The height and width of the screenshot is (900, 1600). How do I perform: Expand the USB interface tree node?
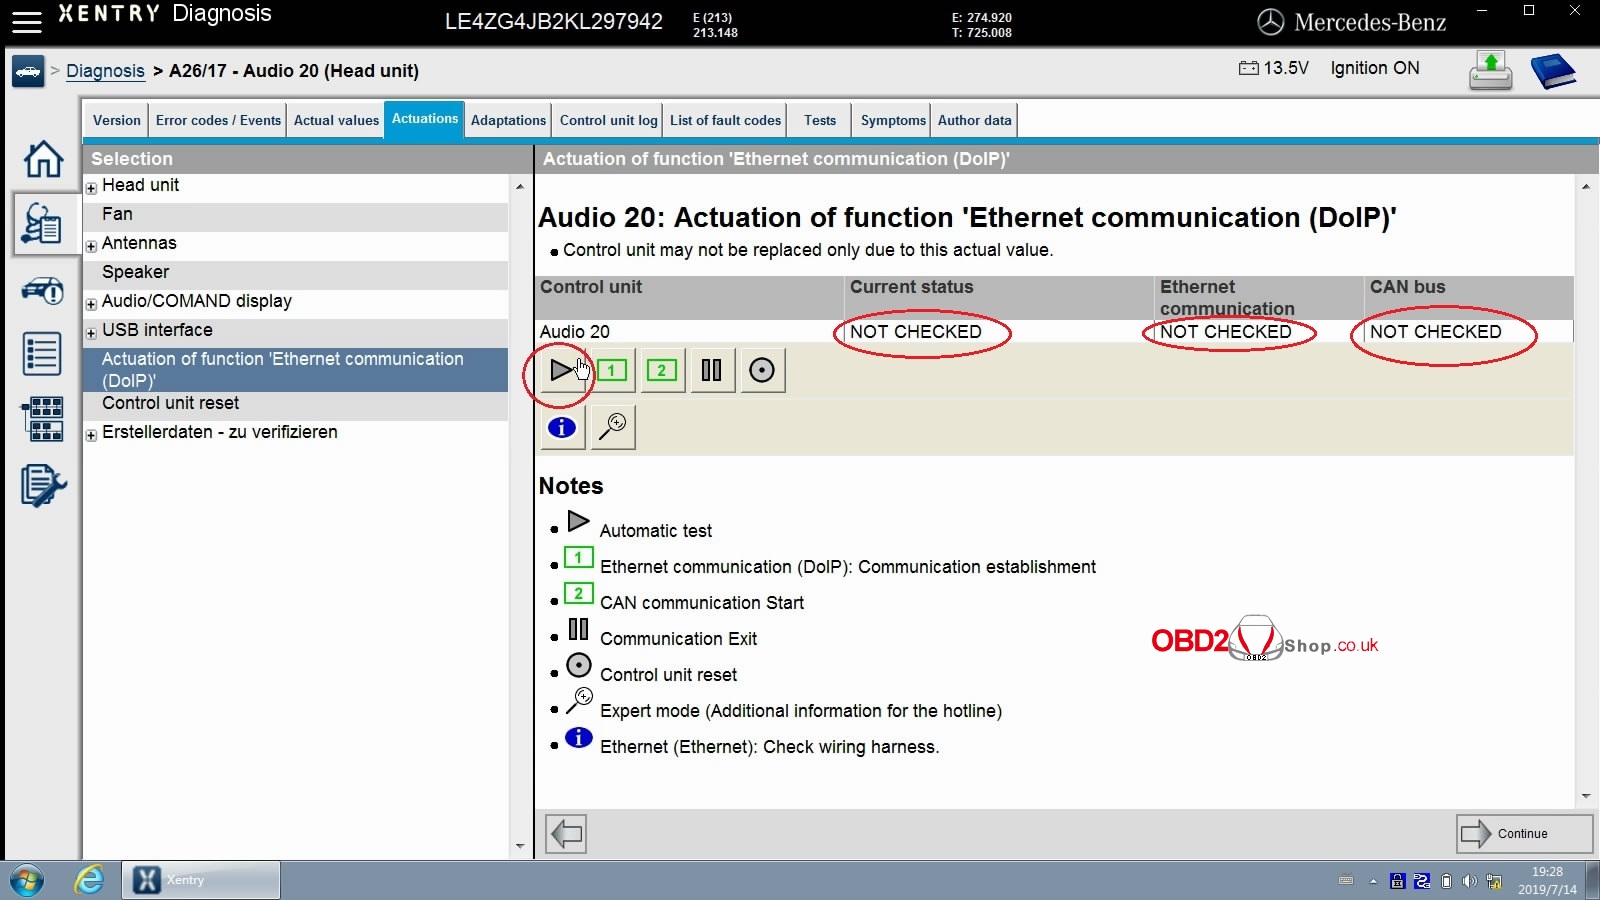(x=91, y=333)
